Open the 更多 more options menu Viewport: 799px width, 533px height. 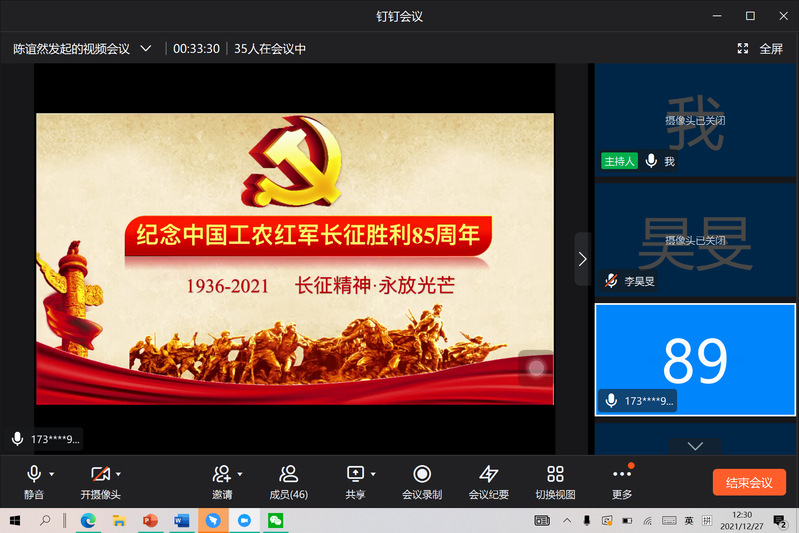622,482
